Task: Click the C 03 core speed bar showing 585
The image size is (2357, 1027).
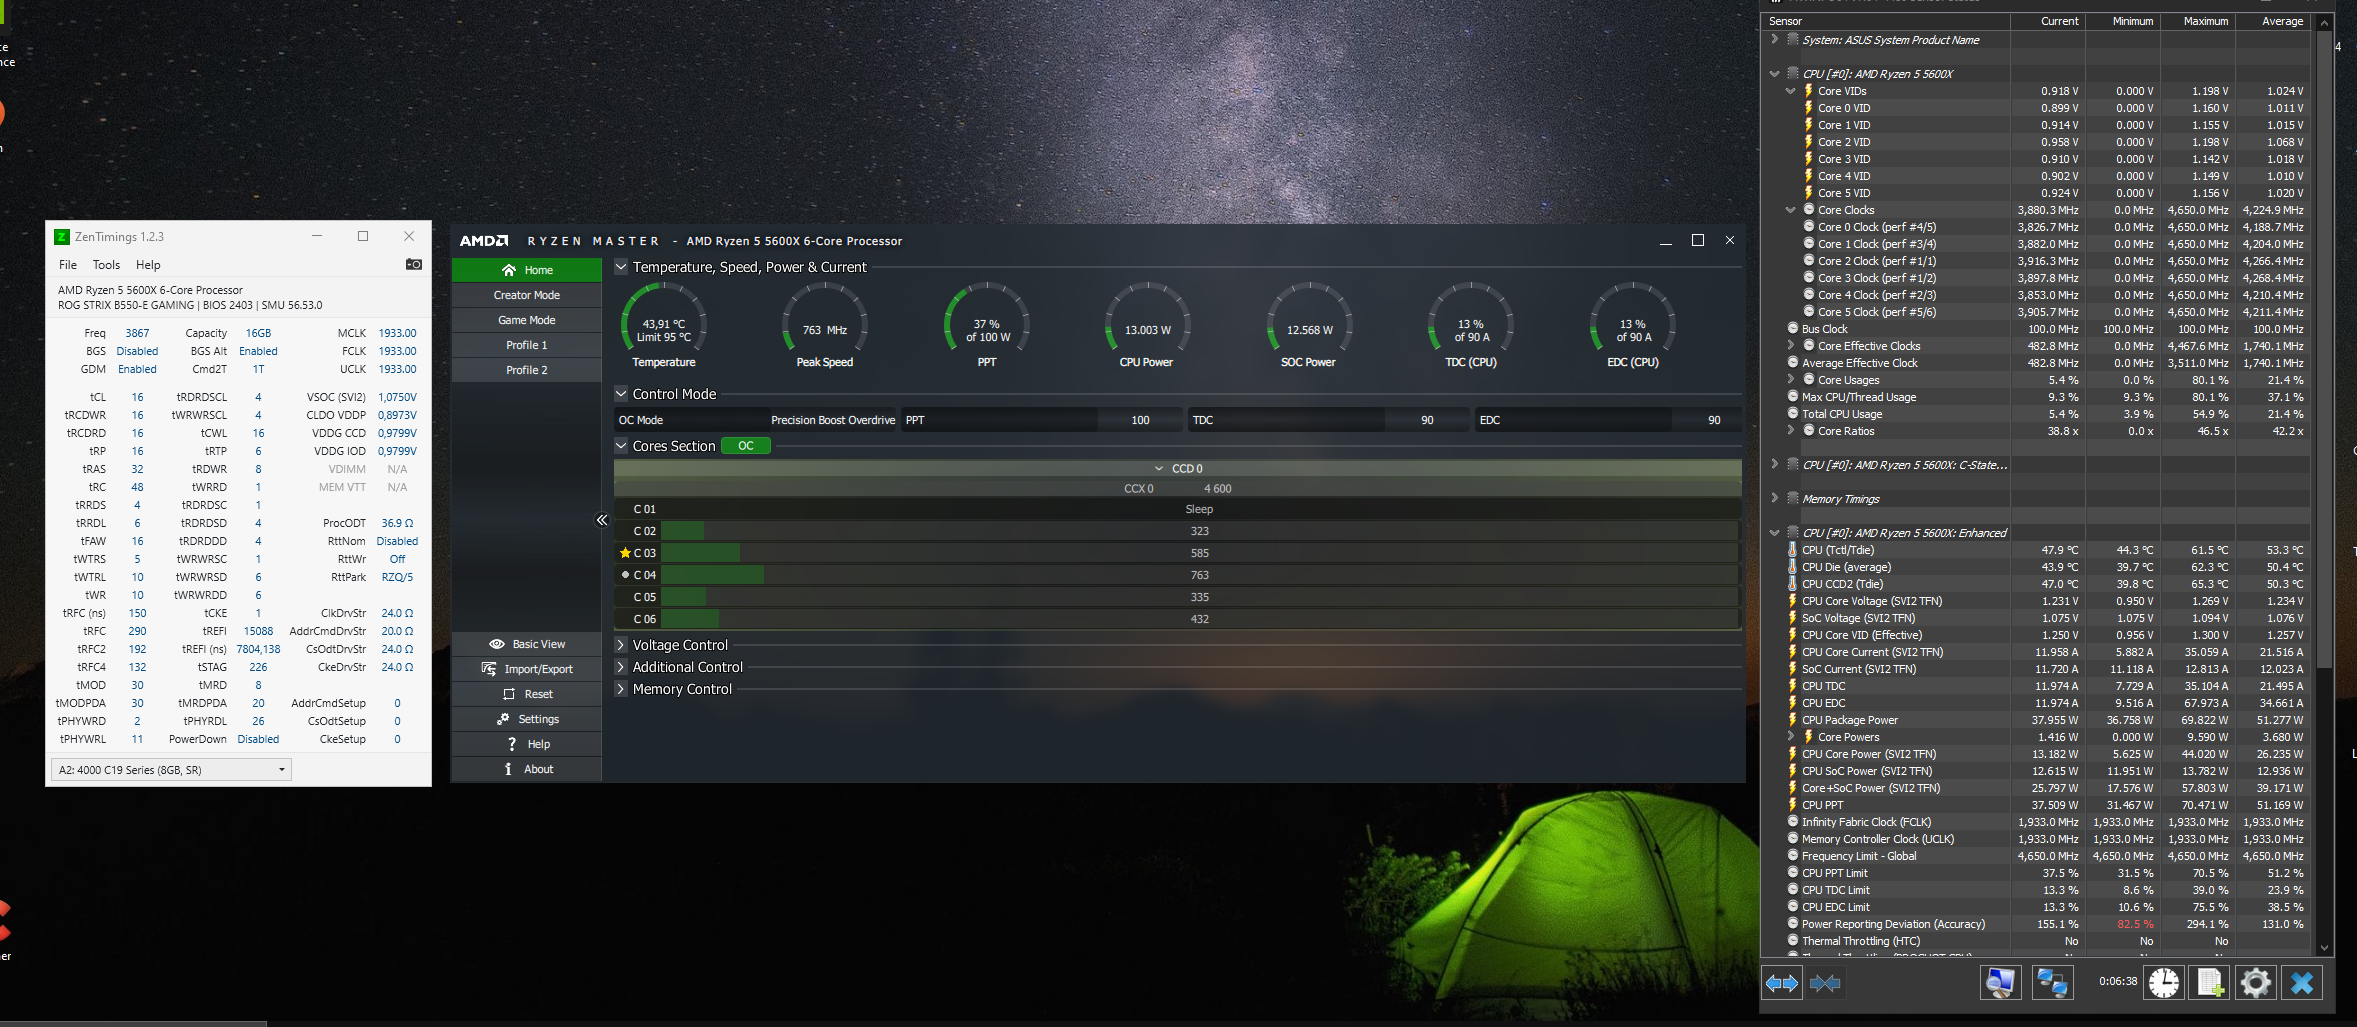Action: (x=1199, y=553)
